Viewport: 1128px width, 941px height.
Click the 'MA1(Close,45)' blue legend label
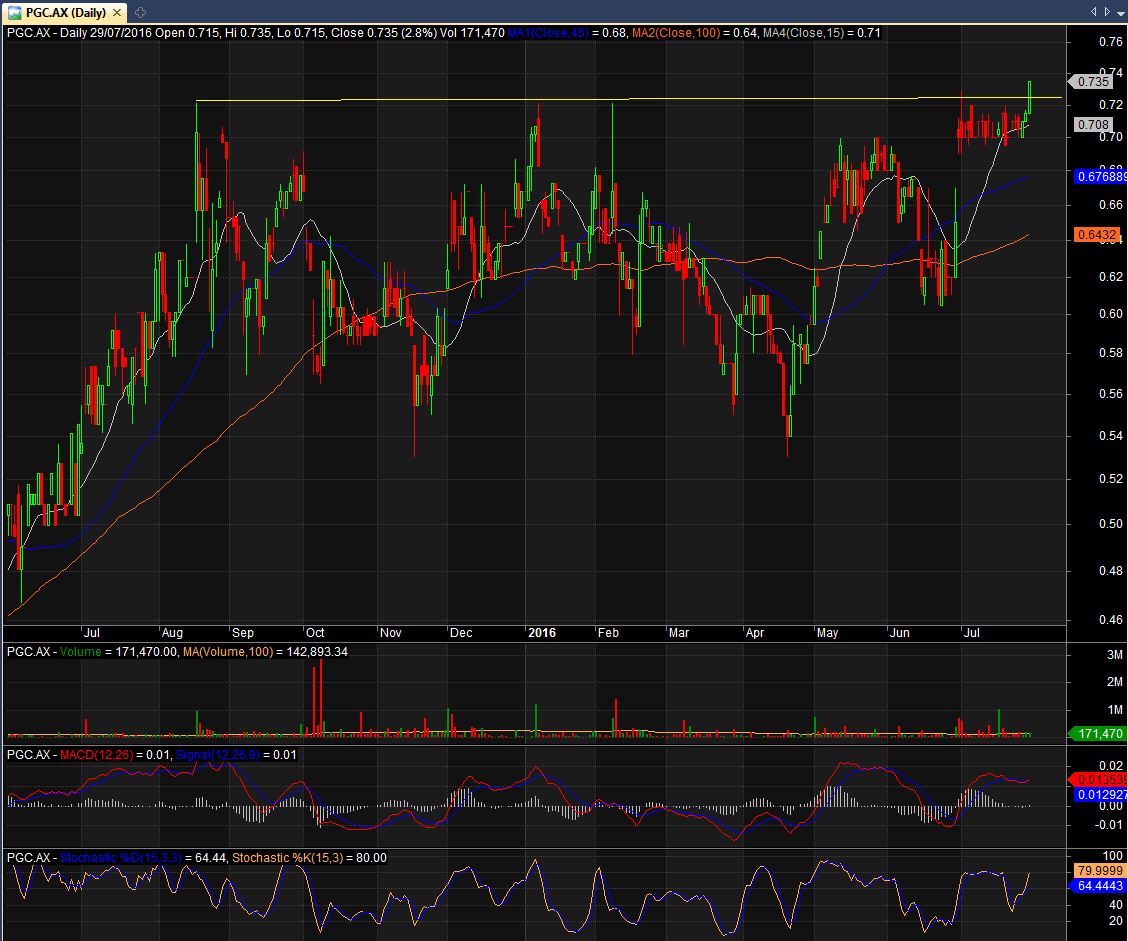[x=548, y=32]
